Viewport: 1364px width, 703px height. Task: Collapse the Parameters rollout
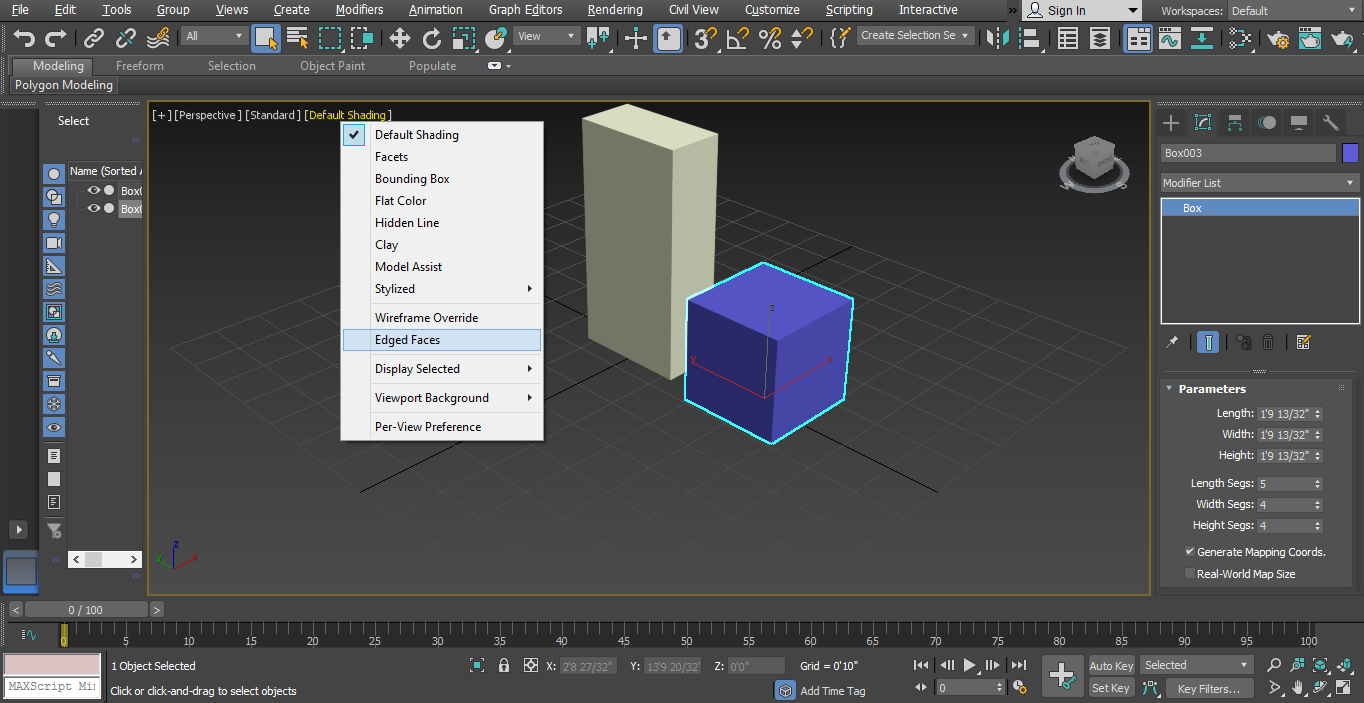click(x=1211, y=389)
